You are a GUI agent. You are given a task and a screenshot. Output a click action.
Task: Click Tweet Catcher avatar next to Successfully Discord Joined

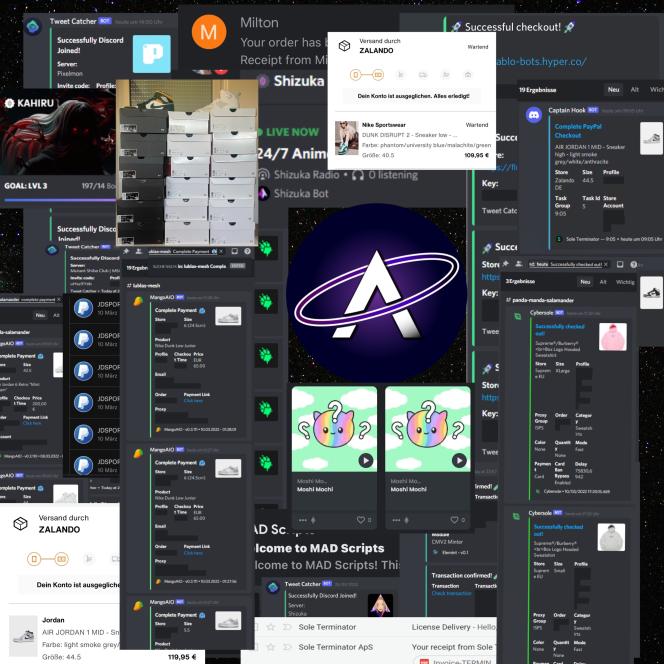[x=33, y=27]
